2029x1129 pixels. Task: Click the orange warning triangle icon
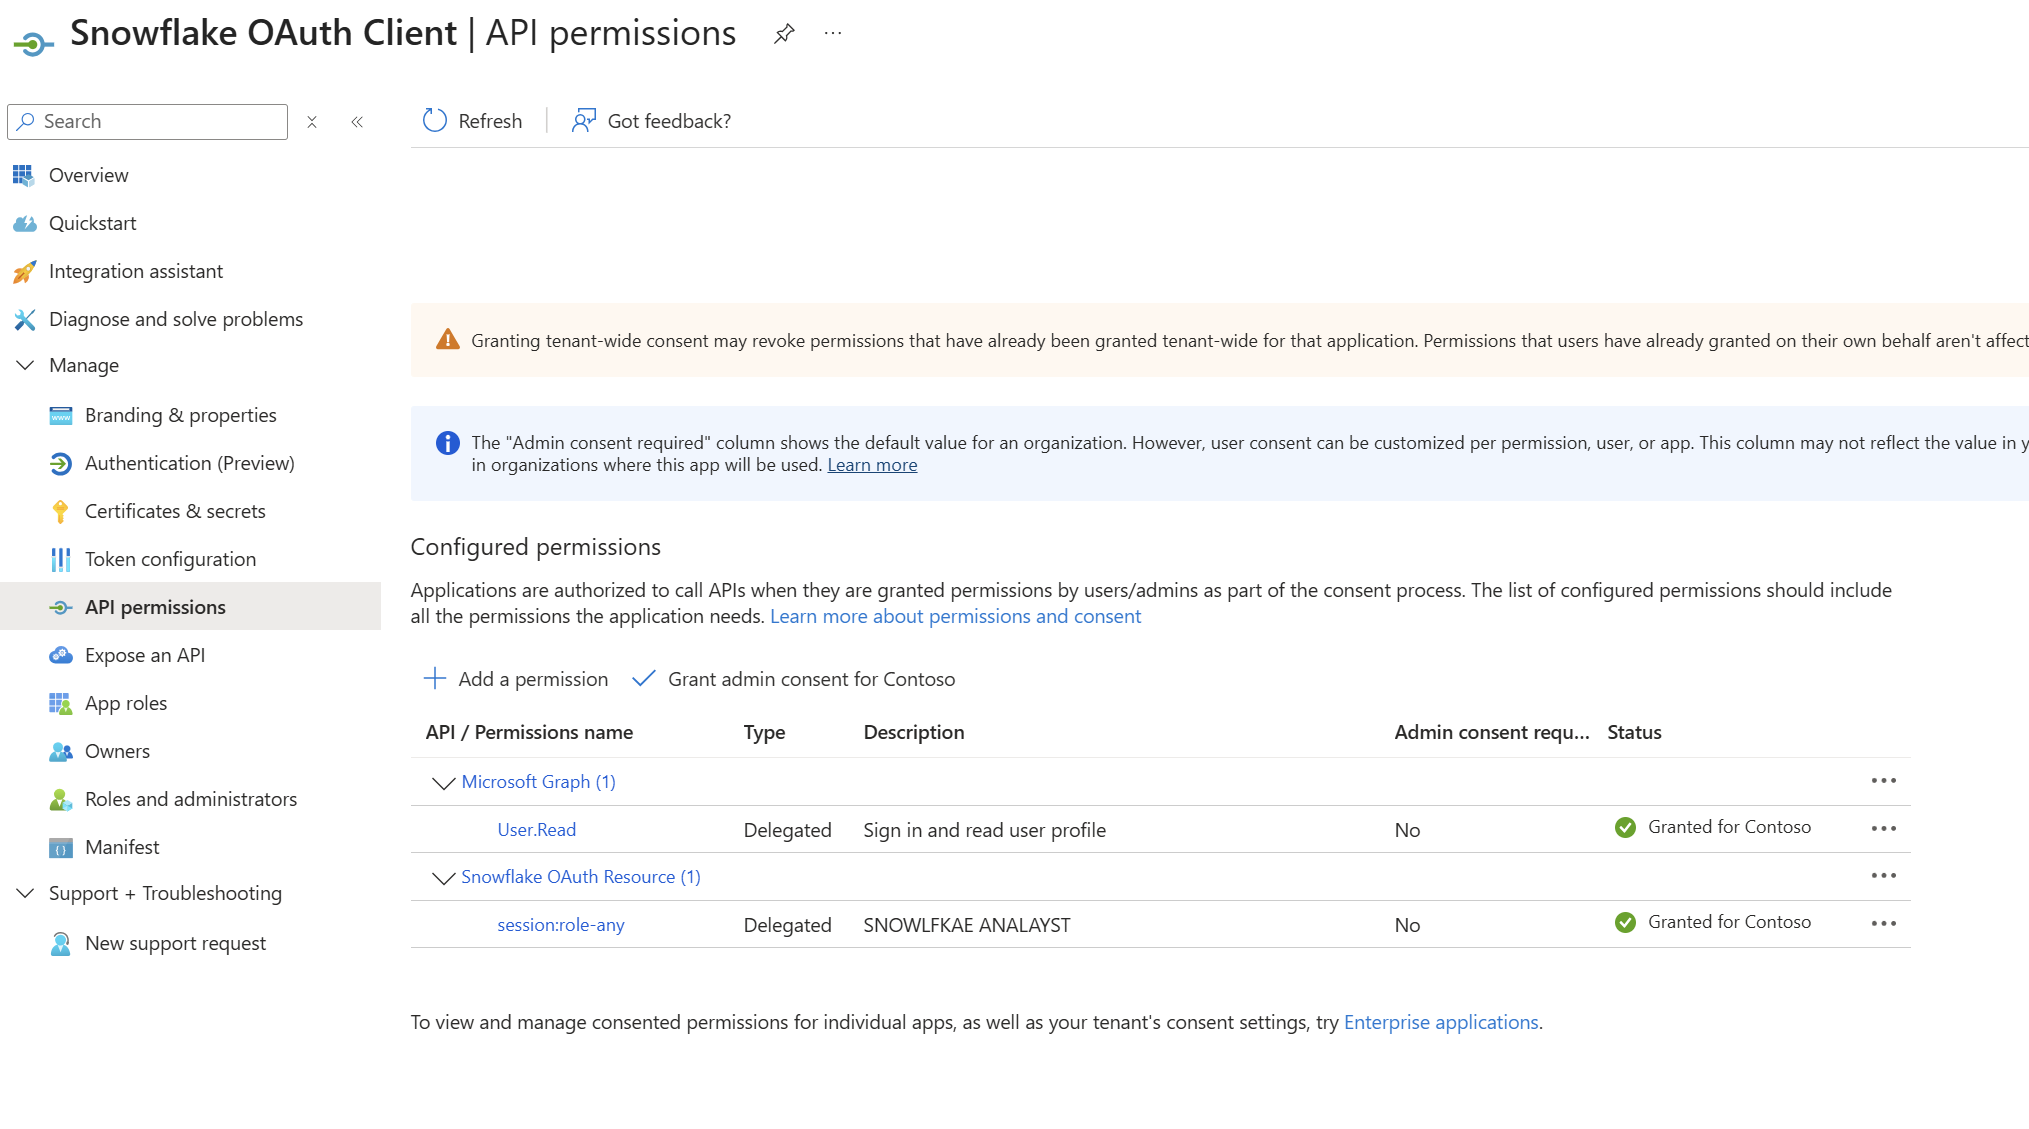(x=448, y=340)
